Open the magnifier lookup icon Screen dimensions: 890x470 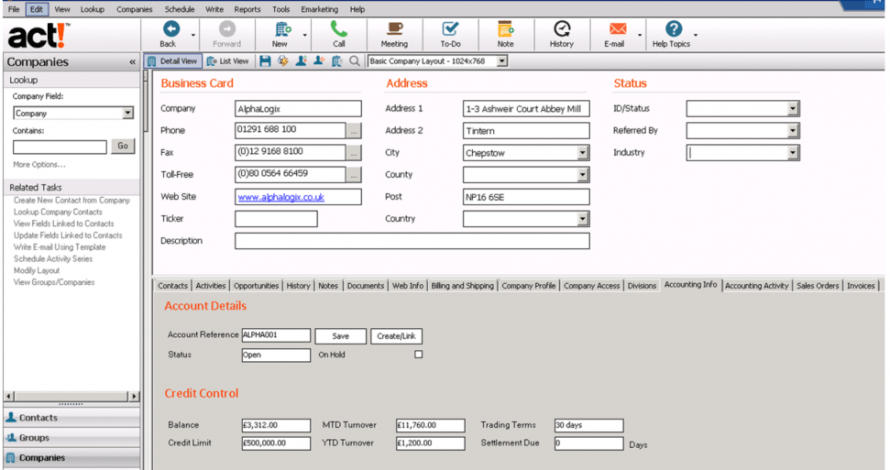click(x=354, y=61)
